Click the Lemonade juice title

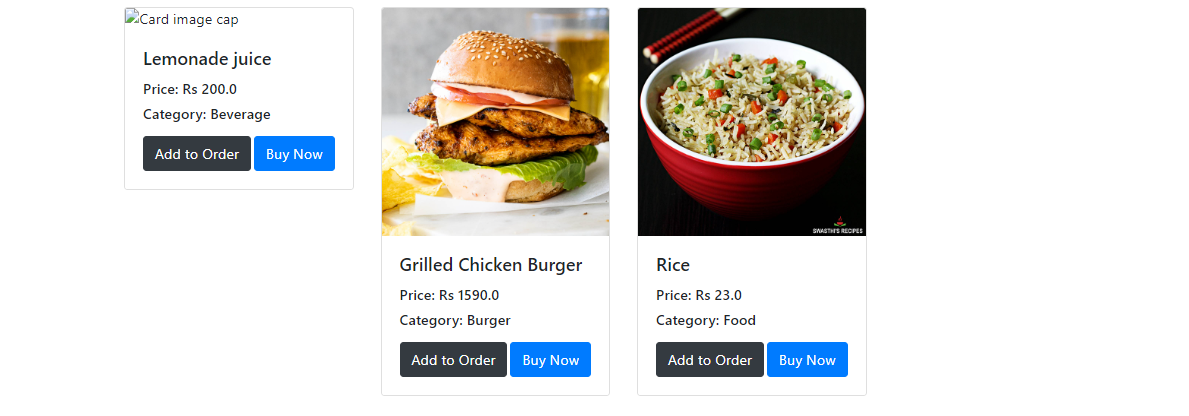point(207,59)
